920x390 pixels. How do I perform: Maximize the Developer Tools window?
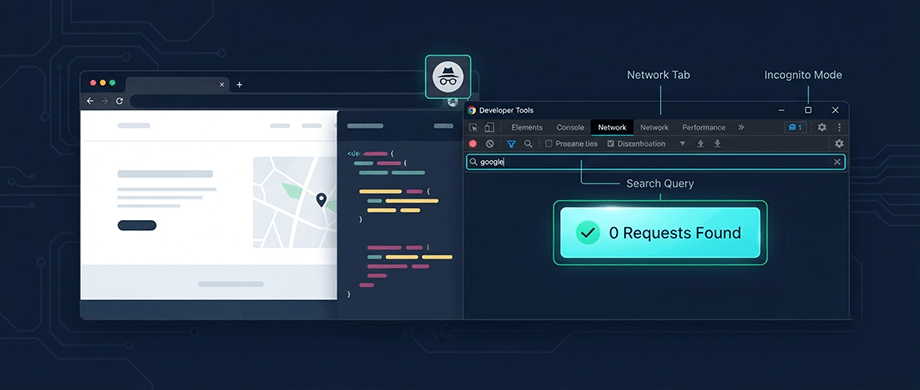click(808, 110)
